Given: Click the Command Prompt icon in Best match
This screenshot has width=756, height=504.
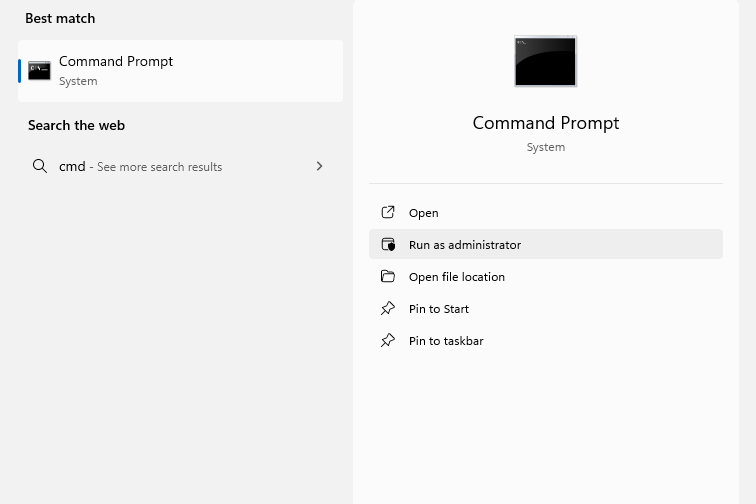Looking at the screenshot, I should 40,71.
